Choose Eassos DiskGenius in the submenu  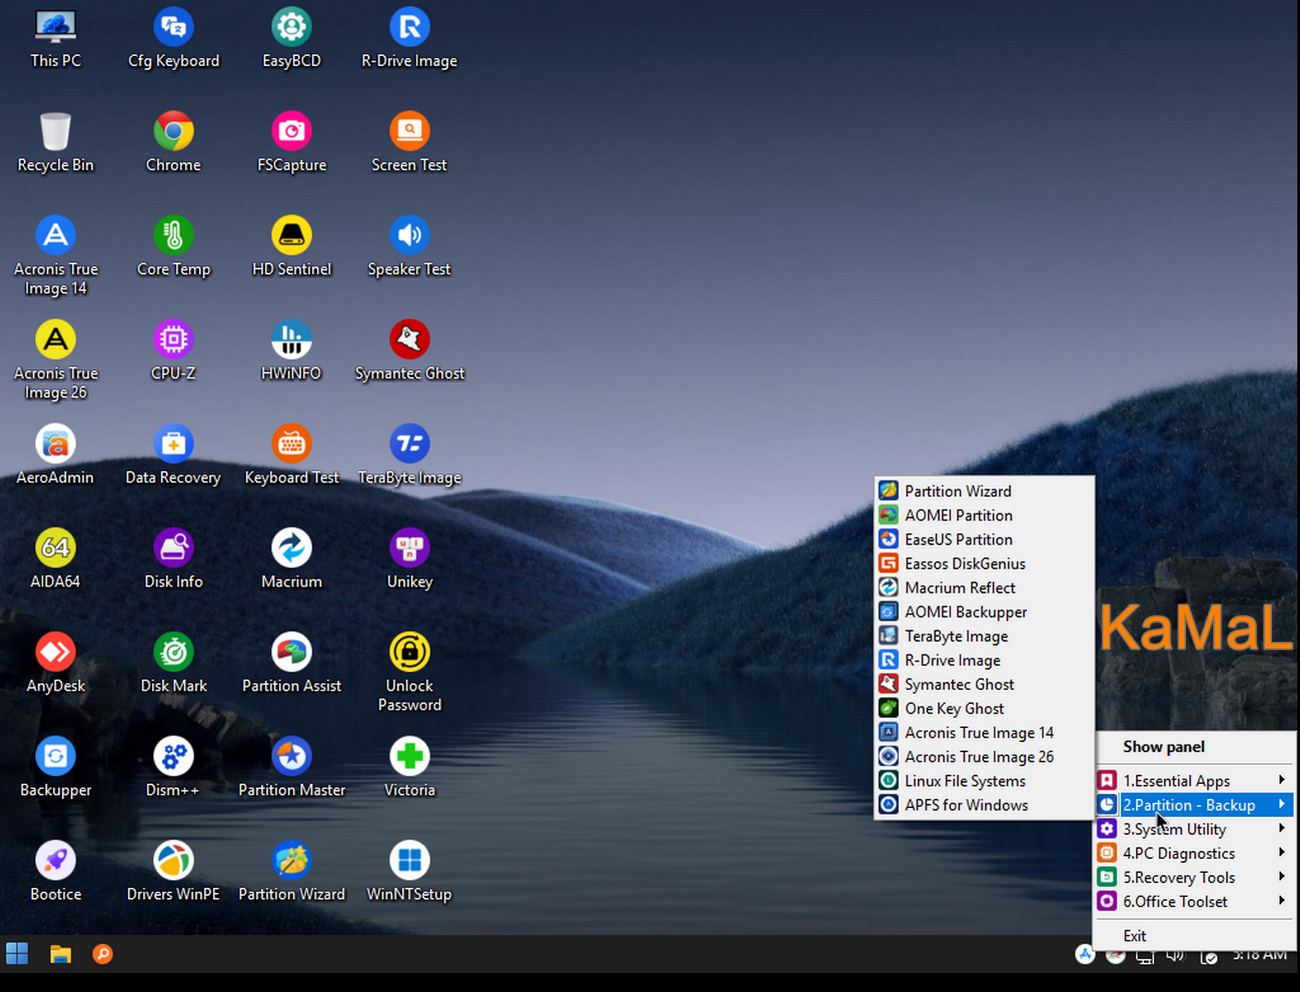984,564
